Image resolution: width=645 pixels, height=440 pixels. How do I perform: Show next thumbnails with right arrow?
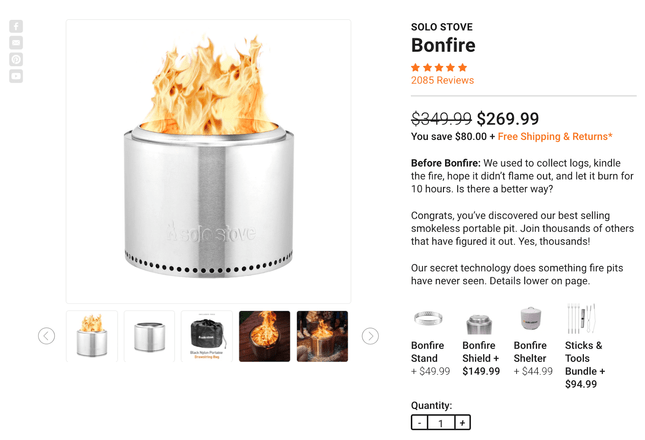[370, 336]
